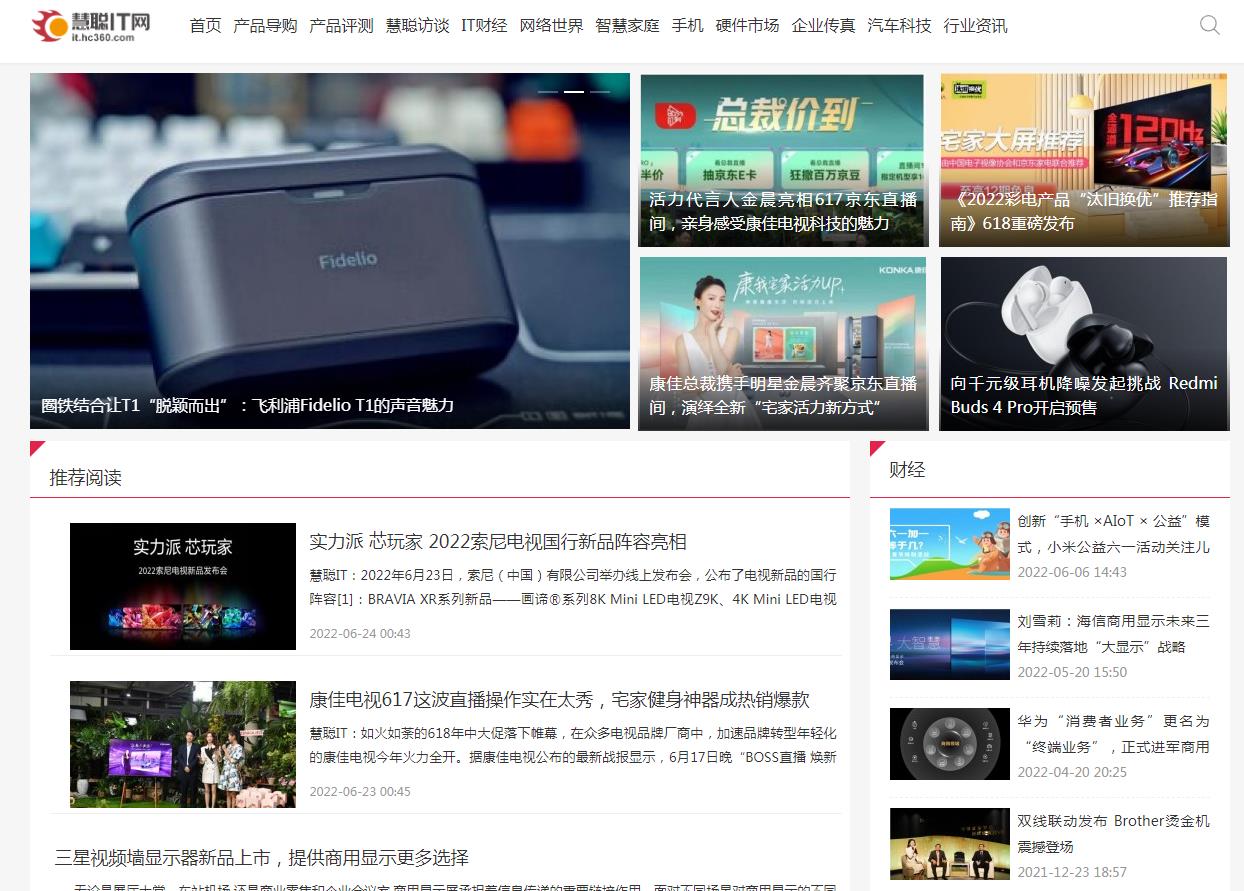The width and height of the screenshot is (1244, 891).
Task: Click the 2022-06-23 00:45 timestamp
Action: coord(360,791)
